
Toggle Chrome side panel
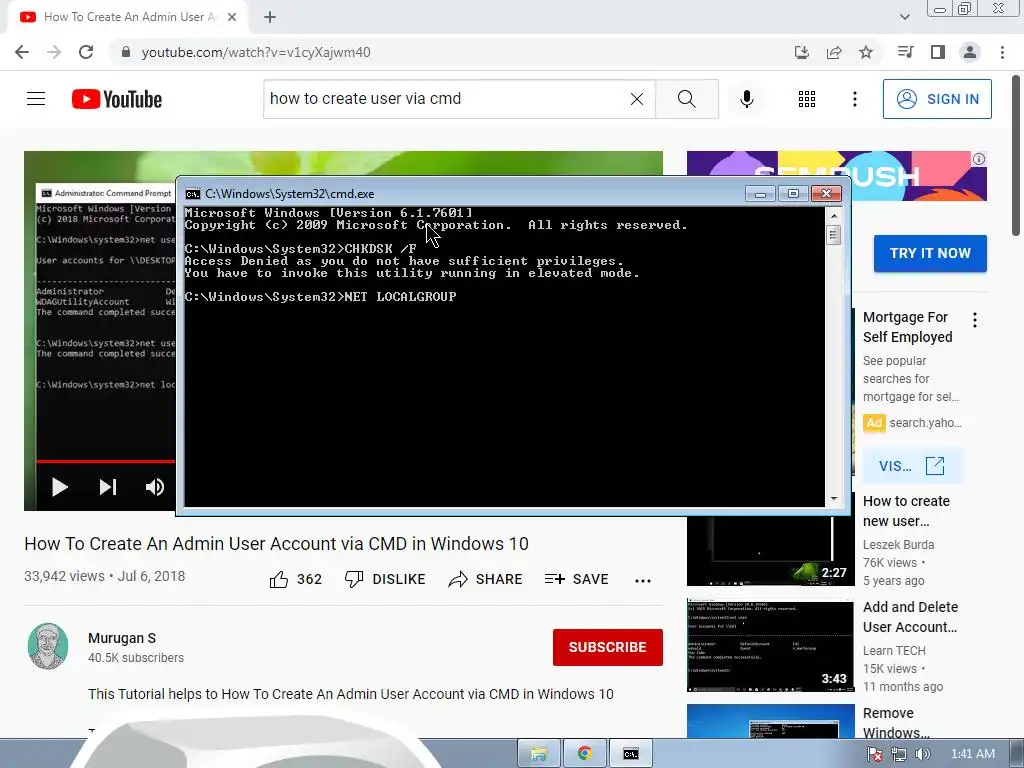point(938,52)
